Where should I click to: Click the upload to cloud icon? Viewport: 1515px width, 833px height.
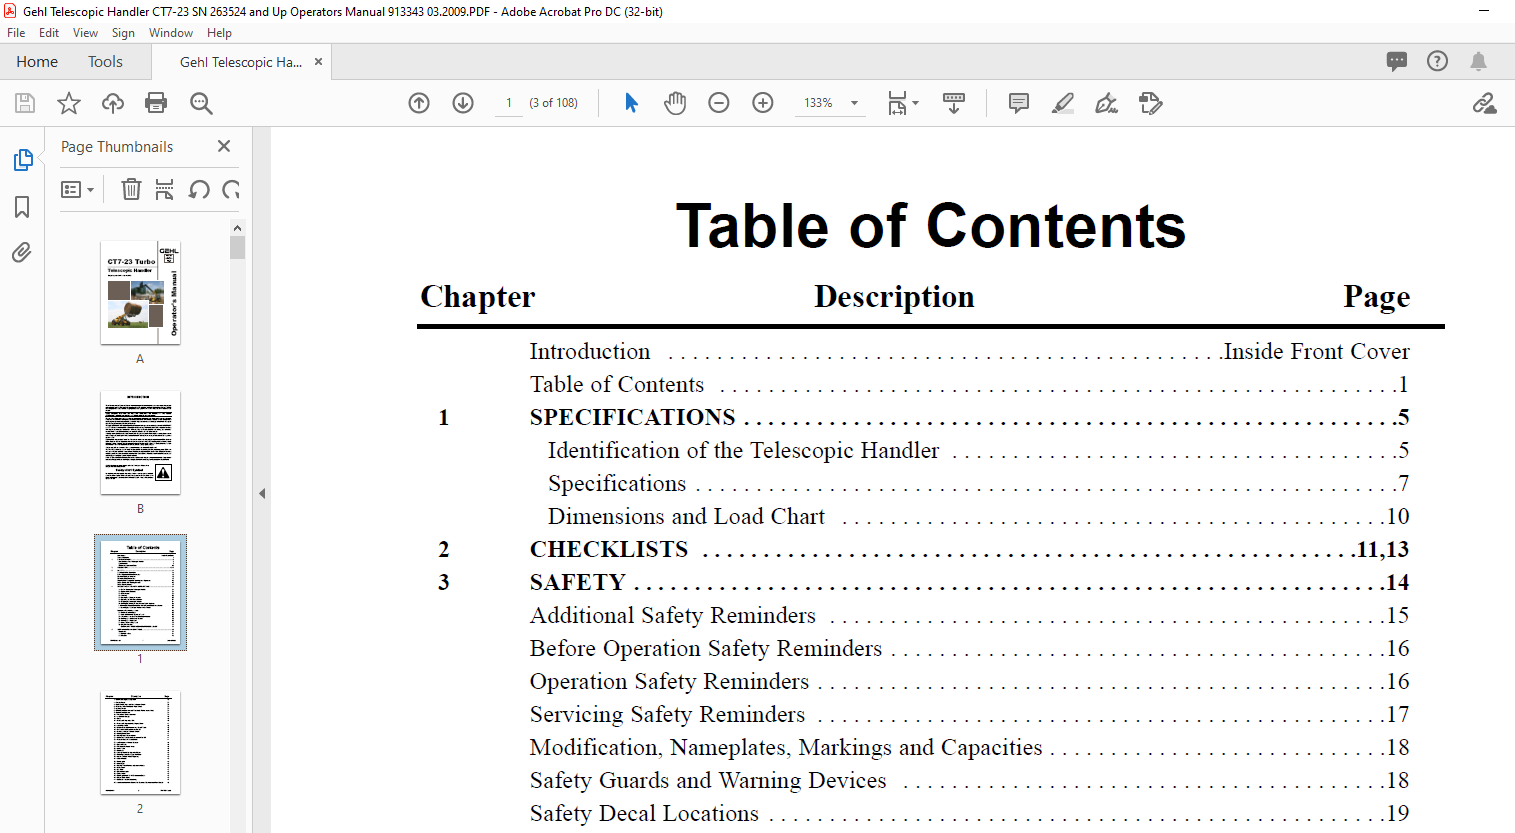113,103
